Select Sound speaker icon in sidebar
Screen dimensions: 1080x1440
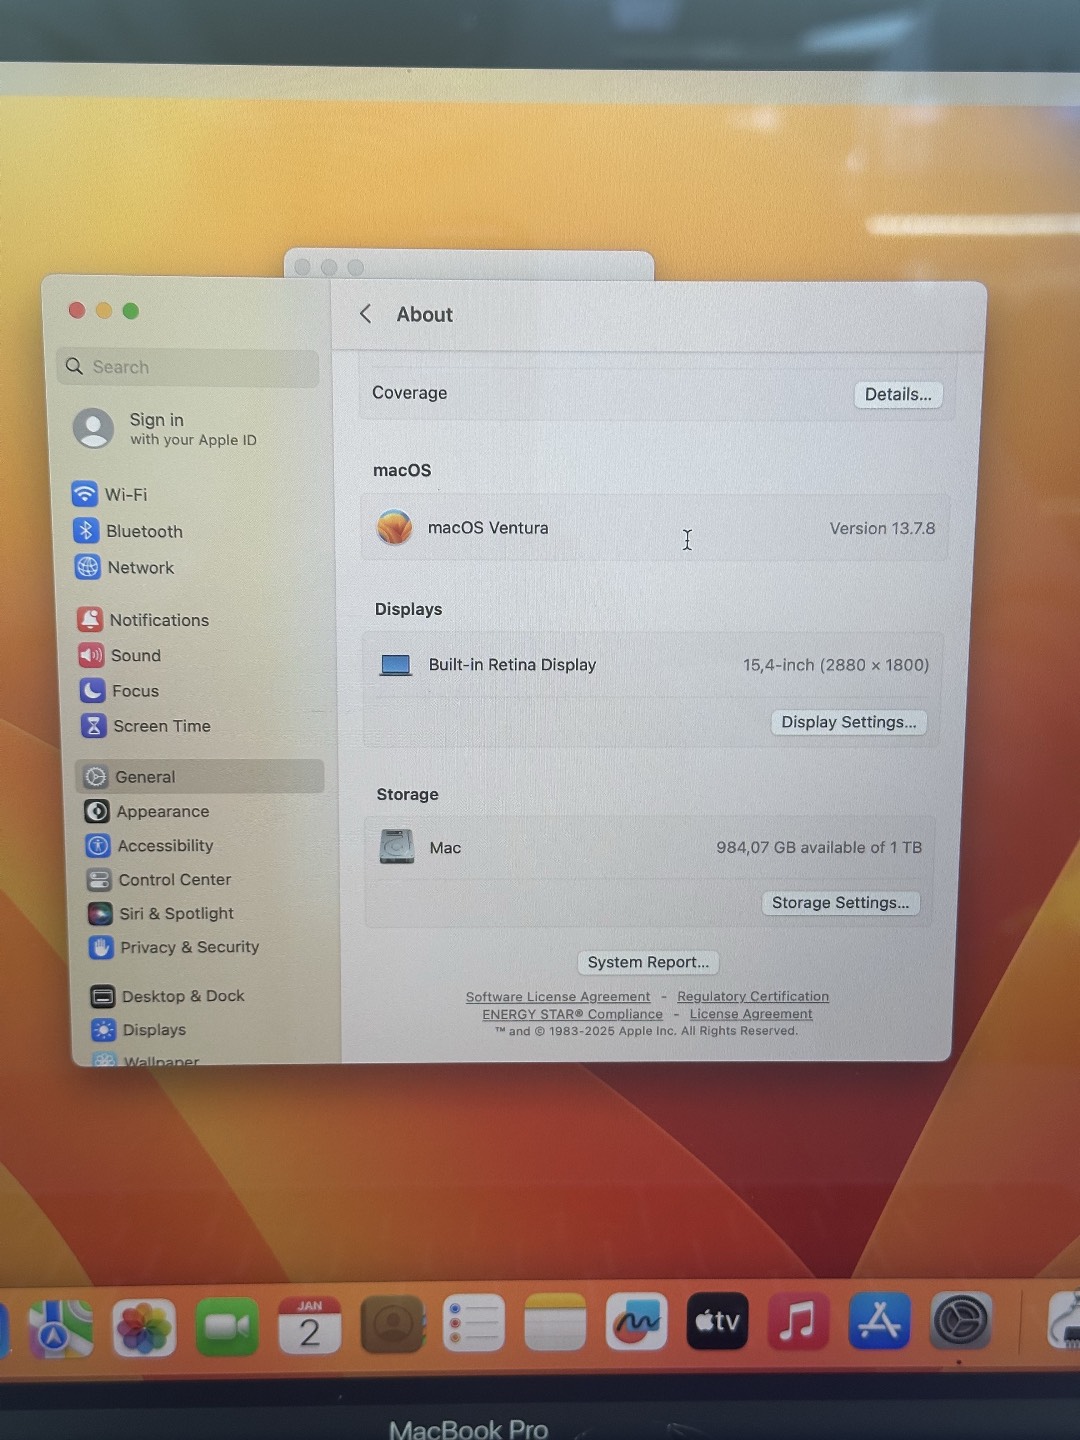(x=91, y=655)
